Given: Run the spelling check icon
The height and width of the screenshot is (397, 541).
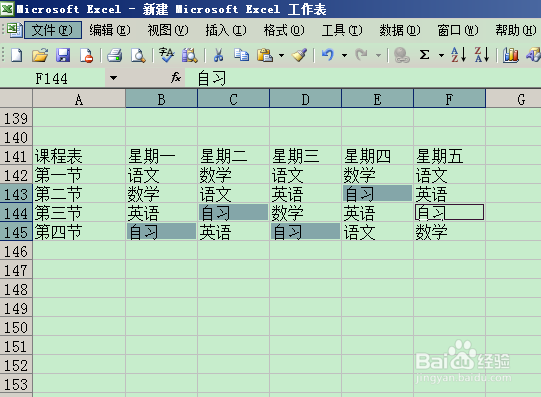Looking at the screenshot, I should pos(166,55).
